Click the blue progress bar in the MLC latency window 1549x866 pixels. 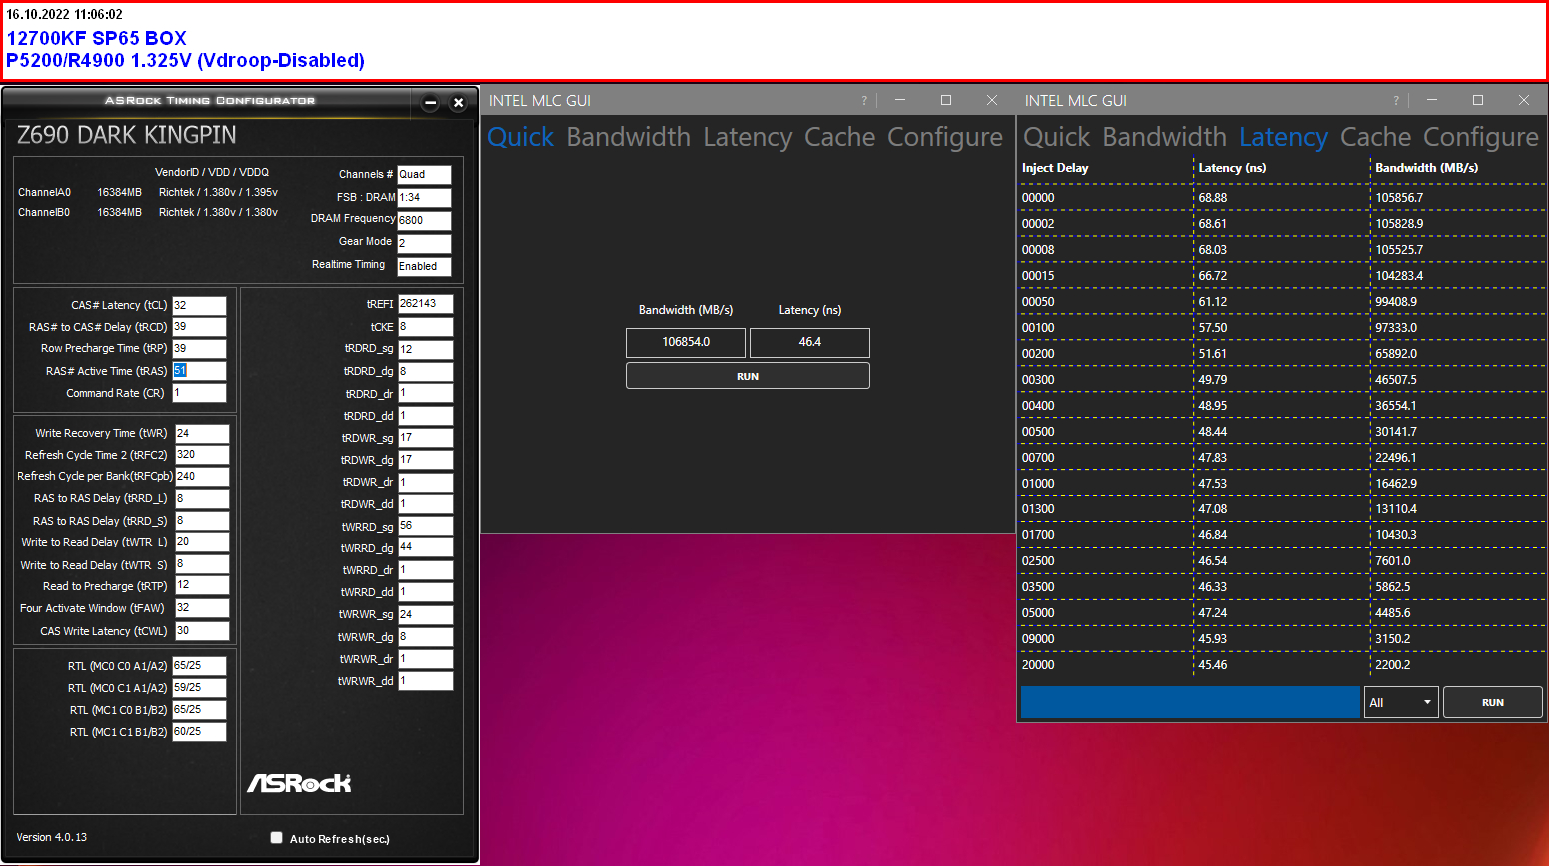(x=1190, y=702)
